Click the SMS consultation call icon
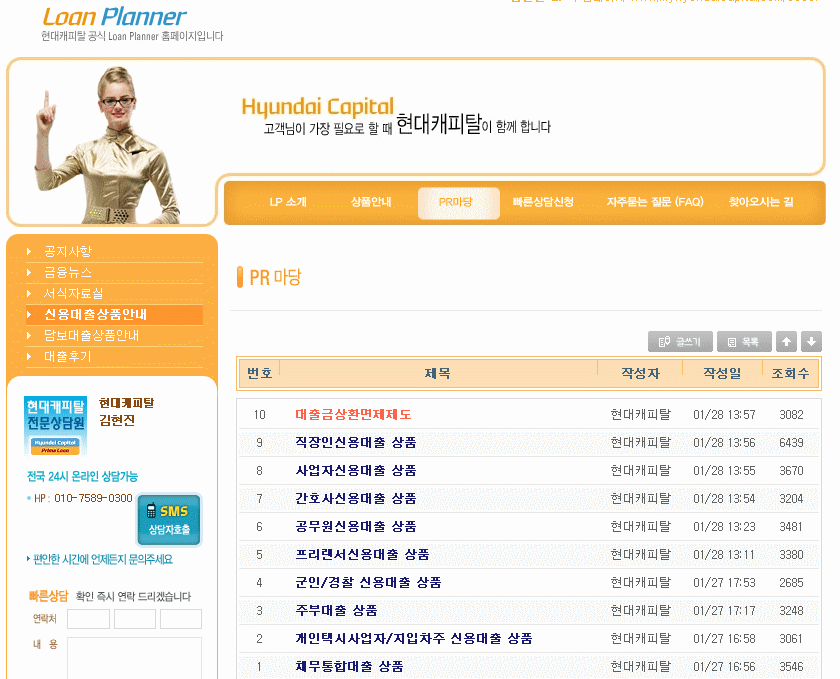The width and height of the screenshot is (840, 679). point(168,519)
